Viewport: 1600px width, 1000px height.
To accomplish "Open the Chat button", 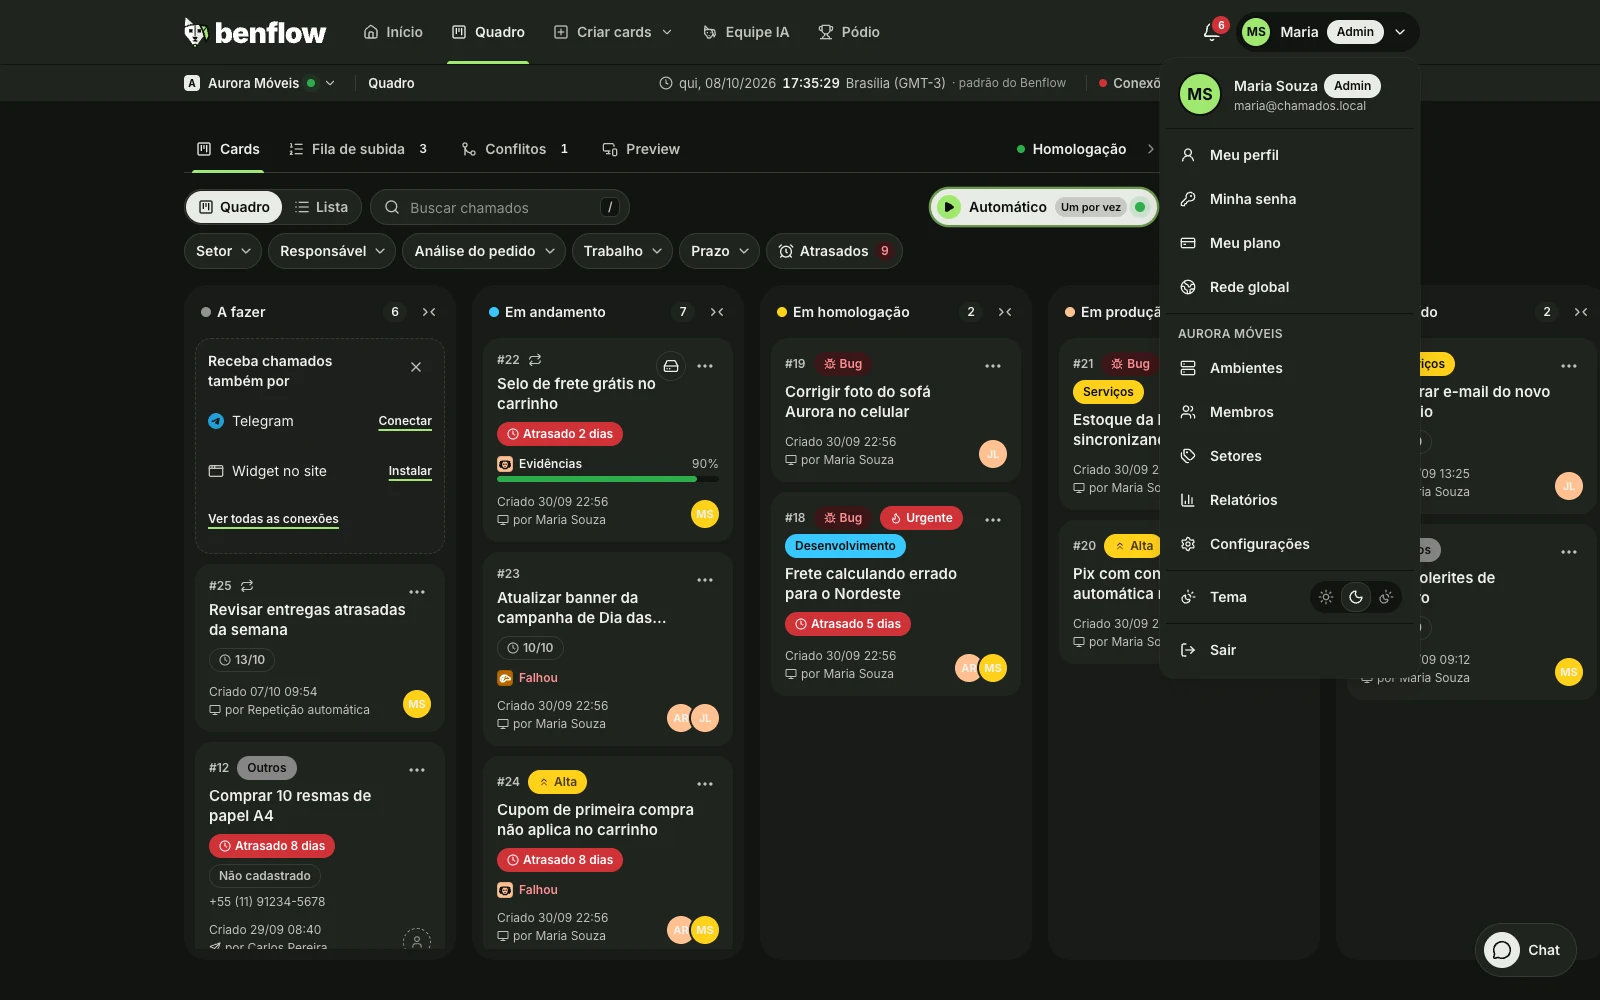I will point(1525,950).
